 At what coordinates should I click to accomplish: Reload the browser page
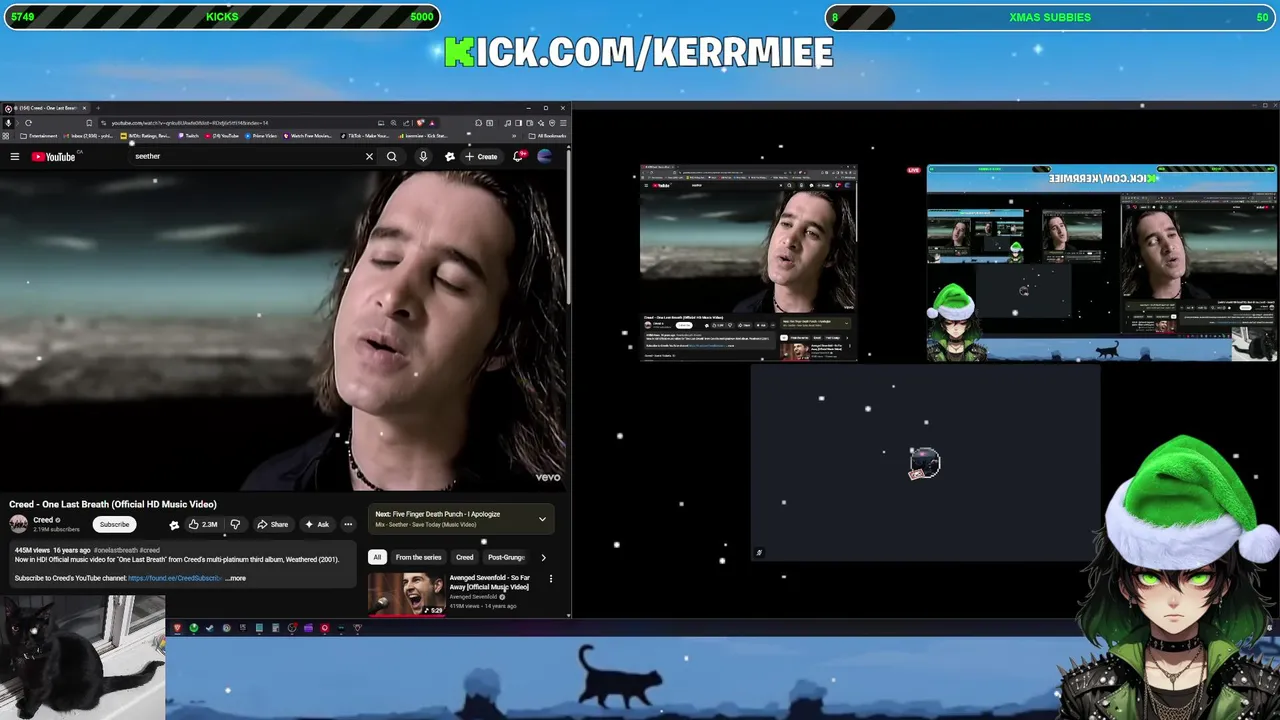pyautogui.click(x=28, y=123)
